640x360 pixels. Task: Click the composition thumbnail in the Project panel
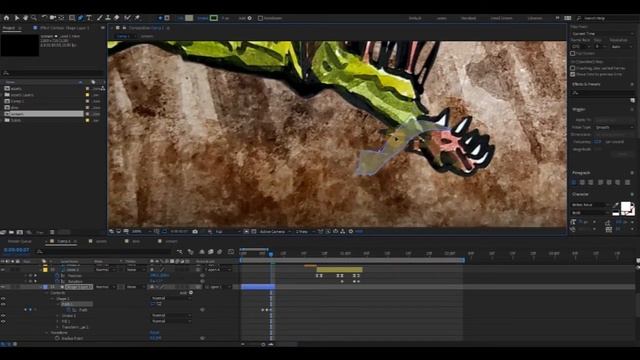coord(20,45)
